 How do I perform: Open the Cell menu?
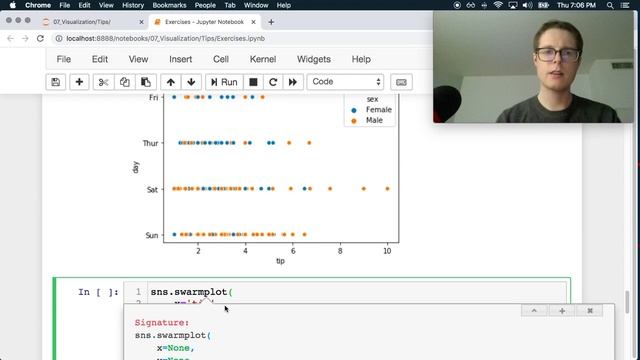tap(221, 59)
